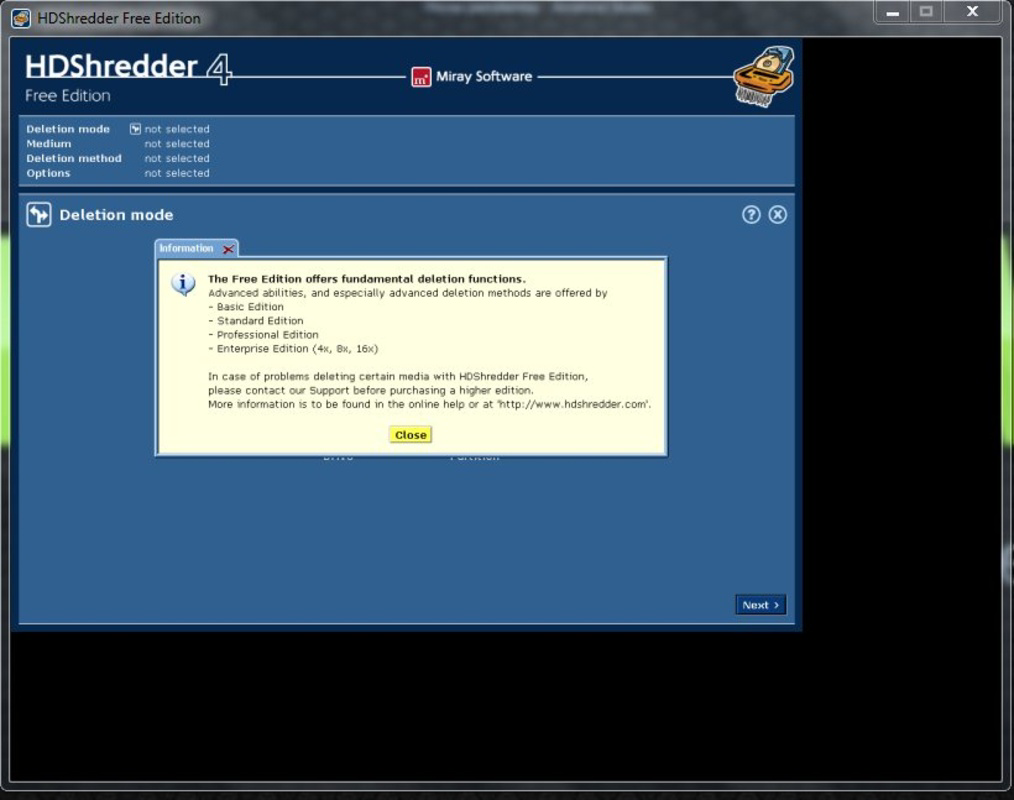1014x800 pixels.
Task: Click the 'Medium' summary label
Action: 49,144
